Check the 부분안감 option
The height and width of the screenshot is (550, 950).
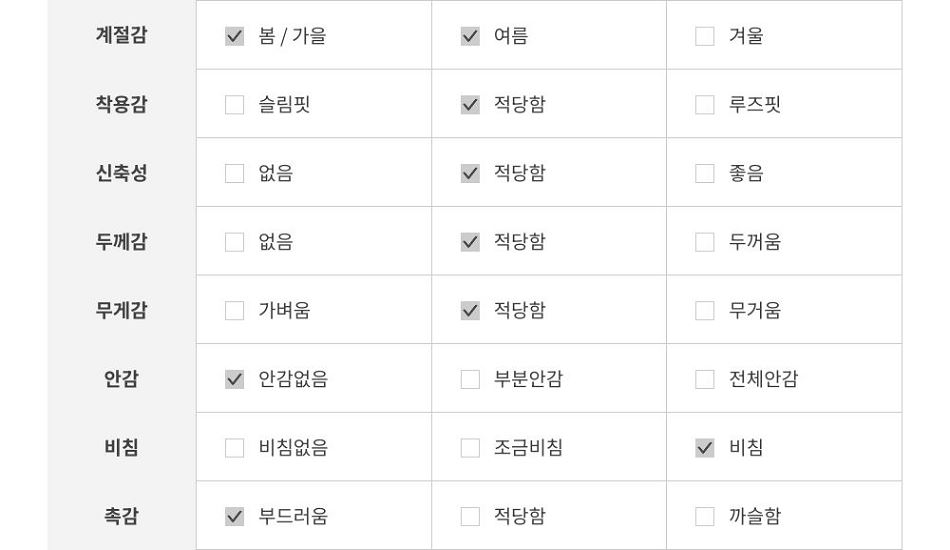[470, 379]
